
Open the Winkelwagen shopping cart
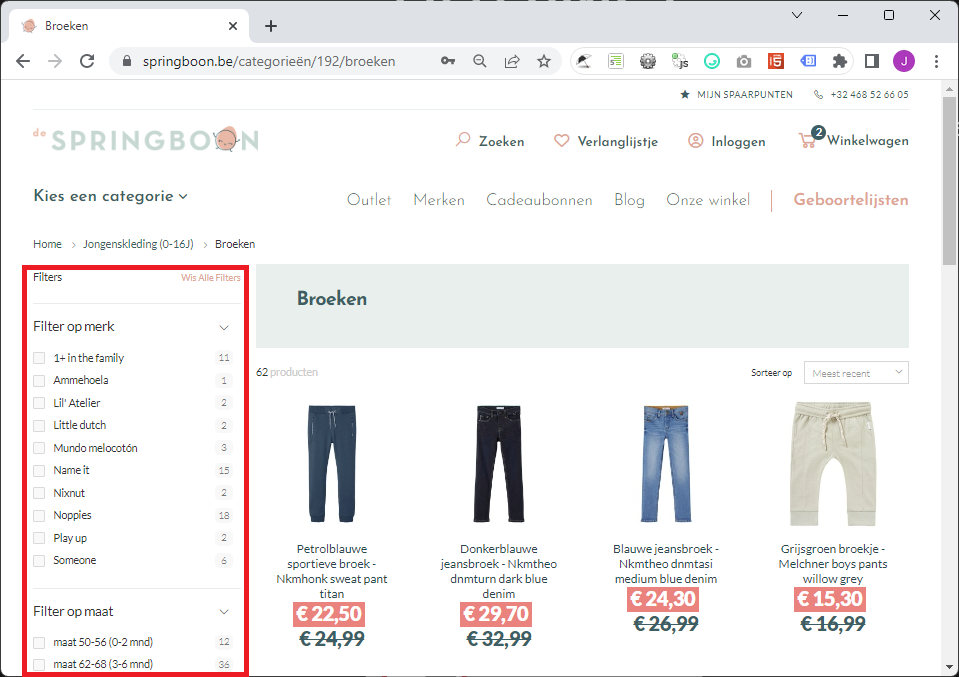coord(853,139)
